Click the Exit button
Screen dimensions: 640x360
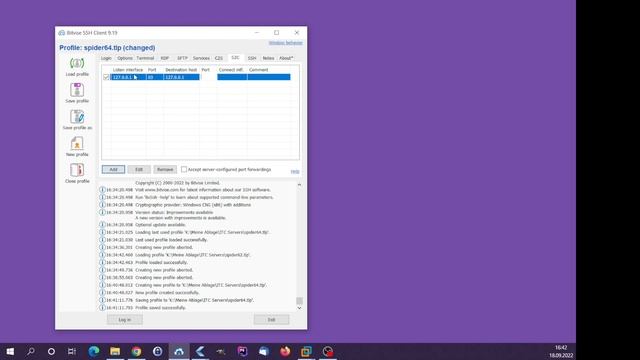271,320
